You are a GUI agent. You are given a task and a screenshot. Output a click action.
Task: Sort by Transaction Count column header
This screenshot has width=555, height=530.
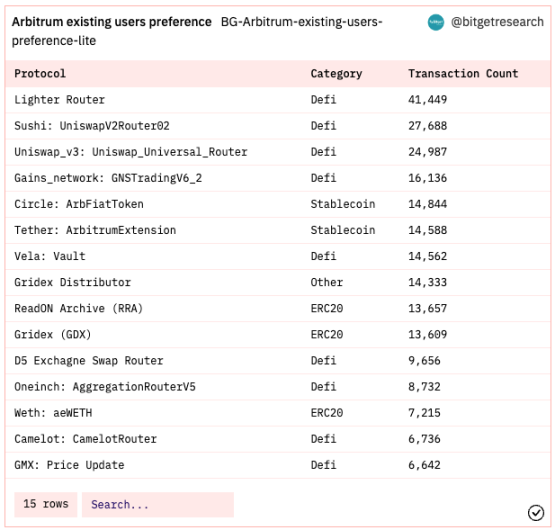click(x=463, y=74)
